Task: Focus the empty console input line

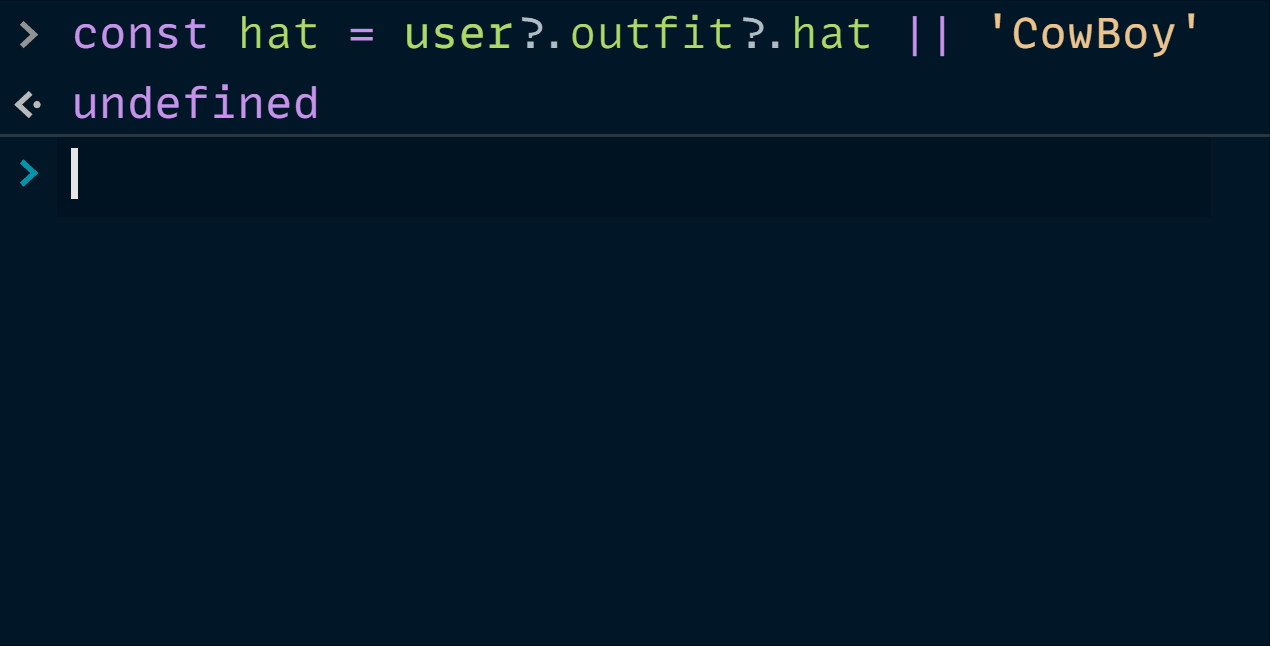Action: click(634, 177)
